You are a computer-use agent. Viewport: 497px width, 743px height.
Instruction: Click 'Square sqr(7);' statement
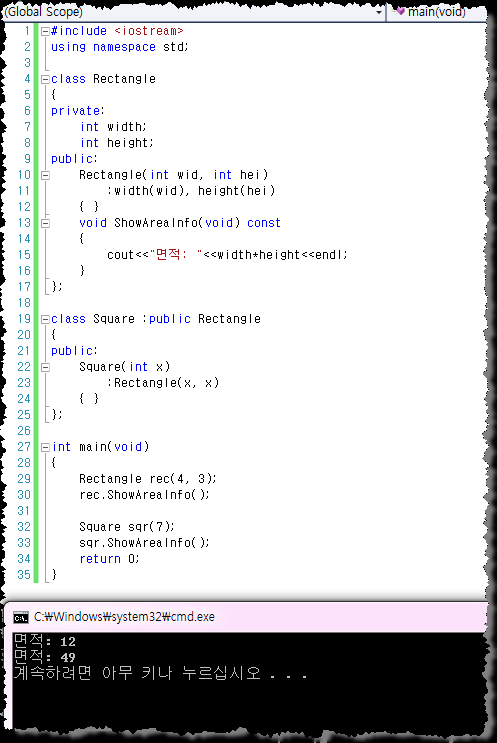click(127, 527)
